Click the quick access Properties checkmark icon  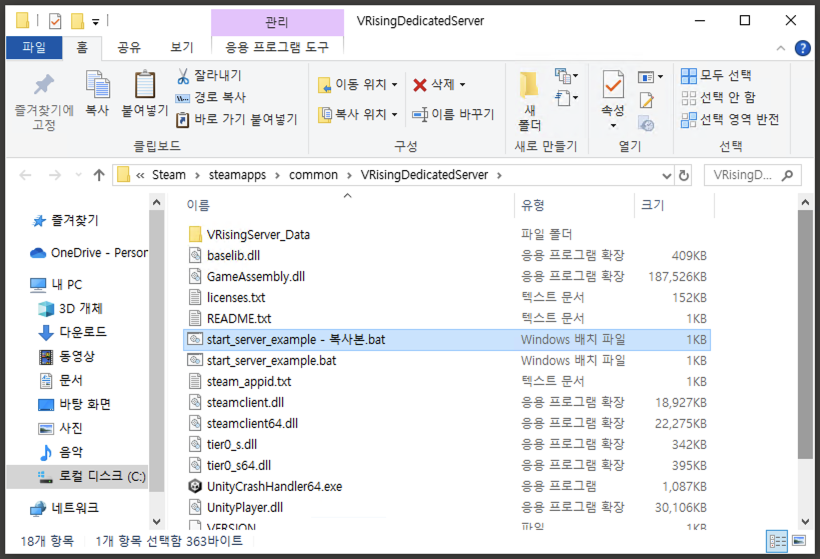(x=55, y=21)
